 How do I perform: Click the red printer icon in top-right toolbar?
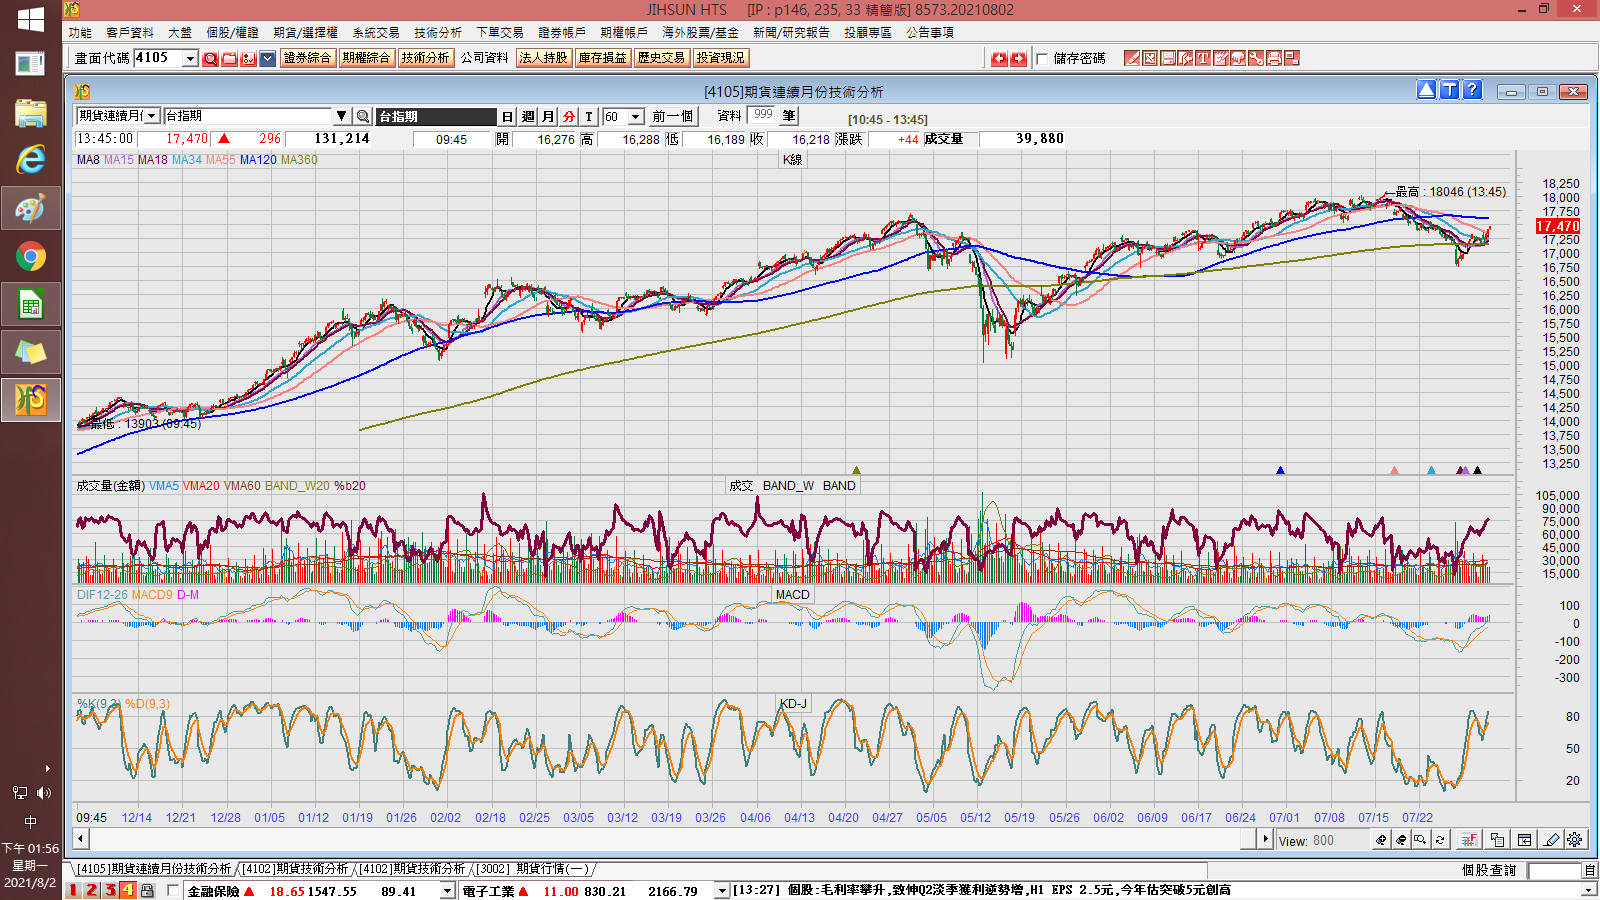[x=1275, y=59]
